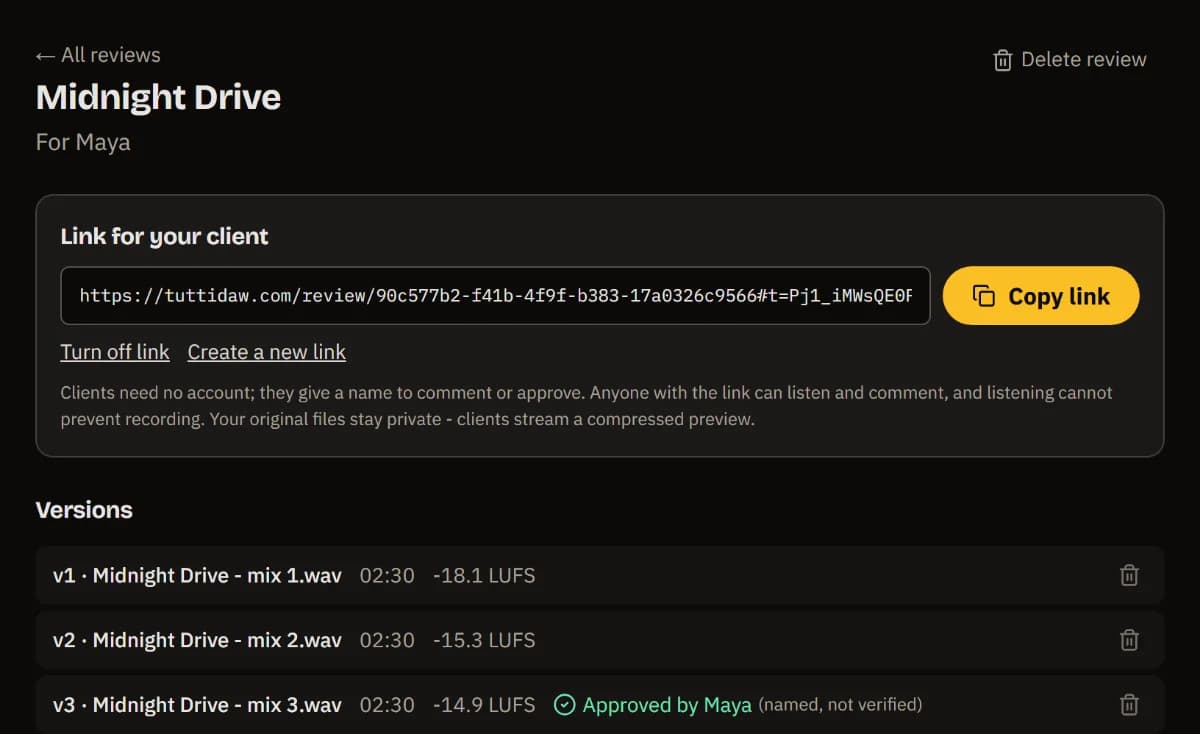Click the -15.3 LUFS value
The width and height of the screenshot is (1200, 734).
[x=484, y=640]
